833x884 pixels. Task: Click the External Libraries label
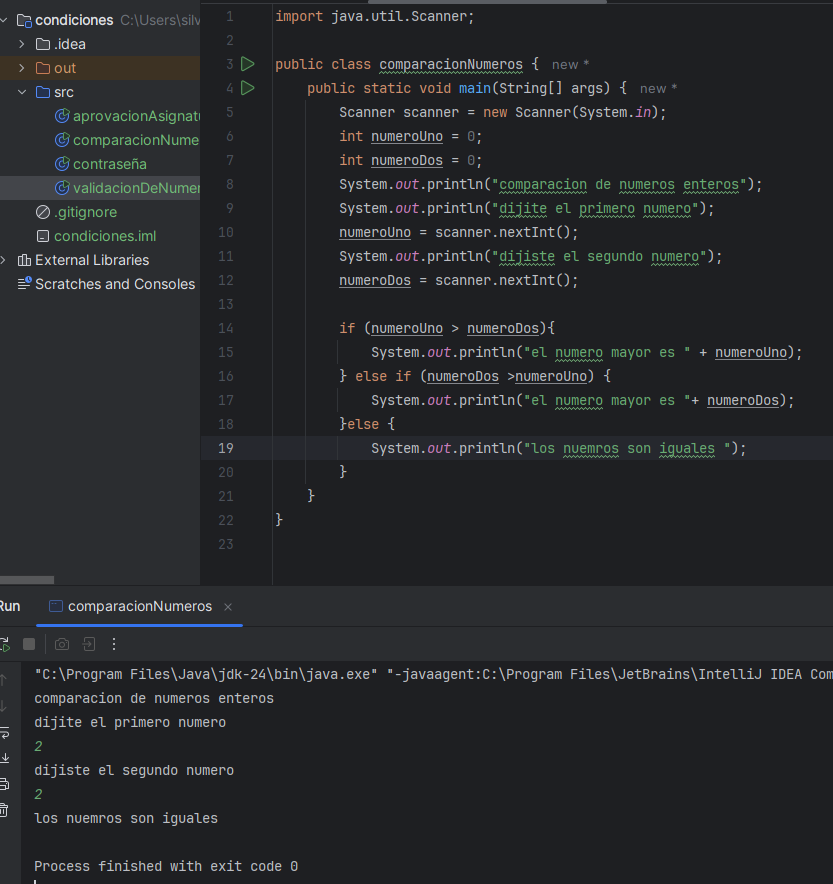pyautogui.click(x=92, y=260)
